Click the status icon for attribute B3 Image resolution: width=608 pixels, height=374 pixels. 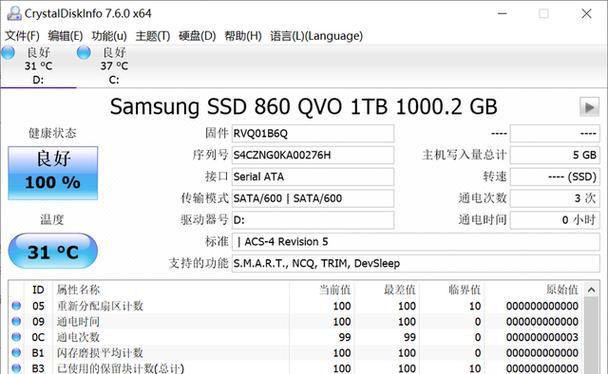point(16,368)
